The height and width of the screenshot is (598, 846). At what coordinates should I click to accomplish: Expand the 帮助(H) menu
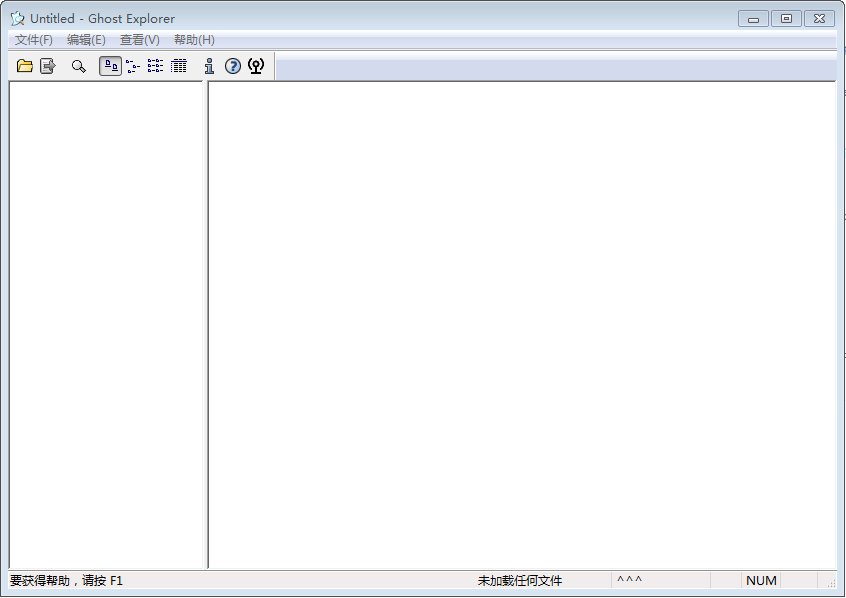point(194,40)
